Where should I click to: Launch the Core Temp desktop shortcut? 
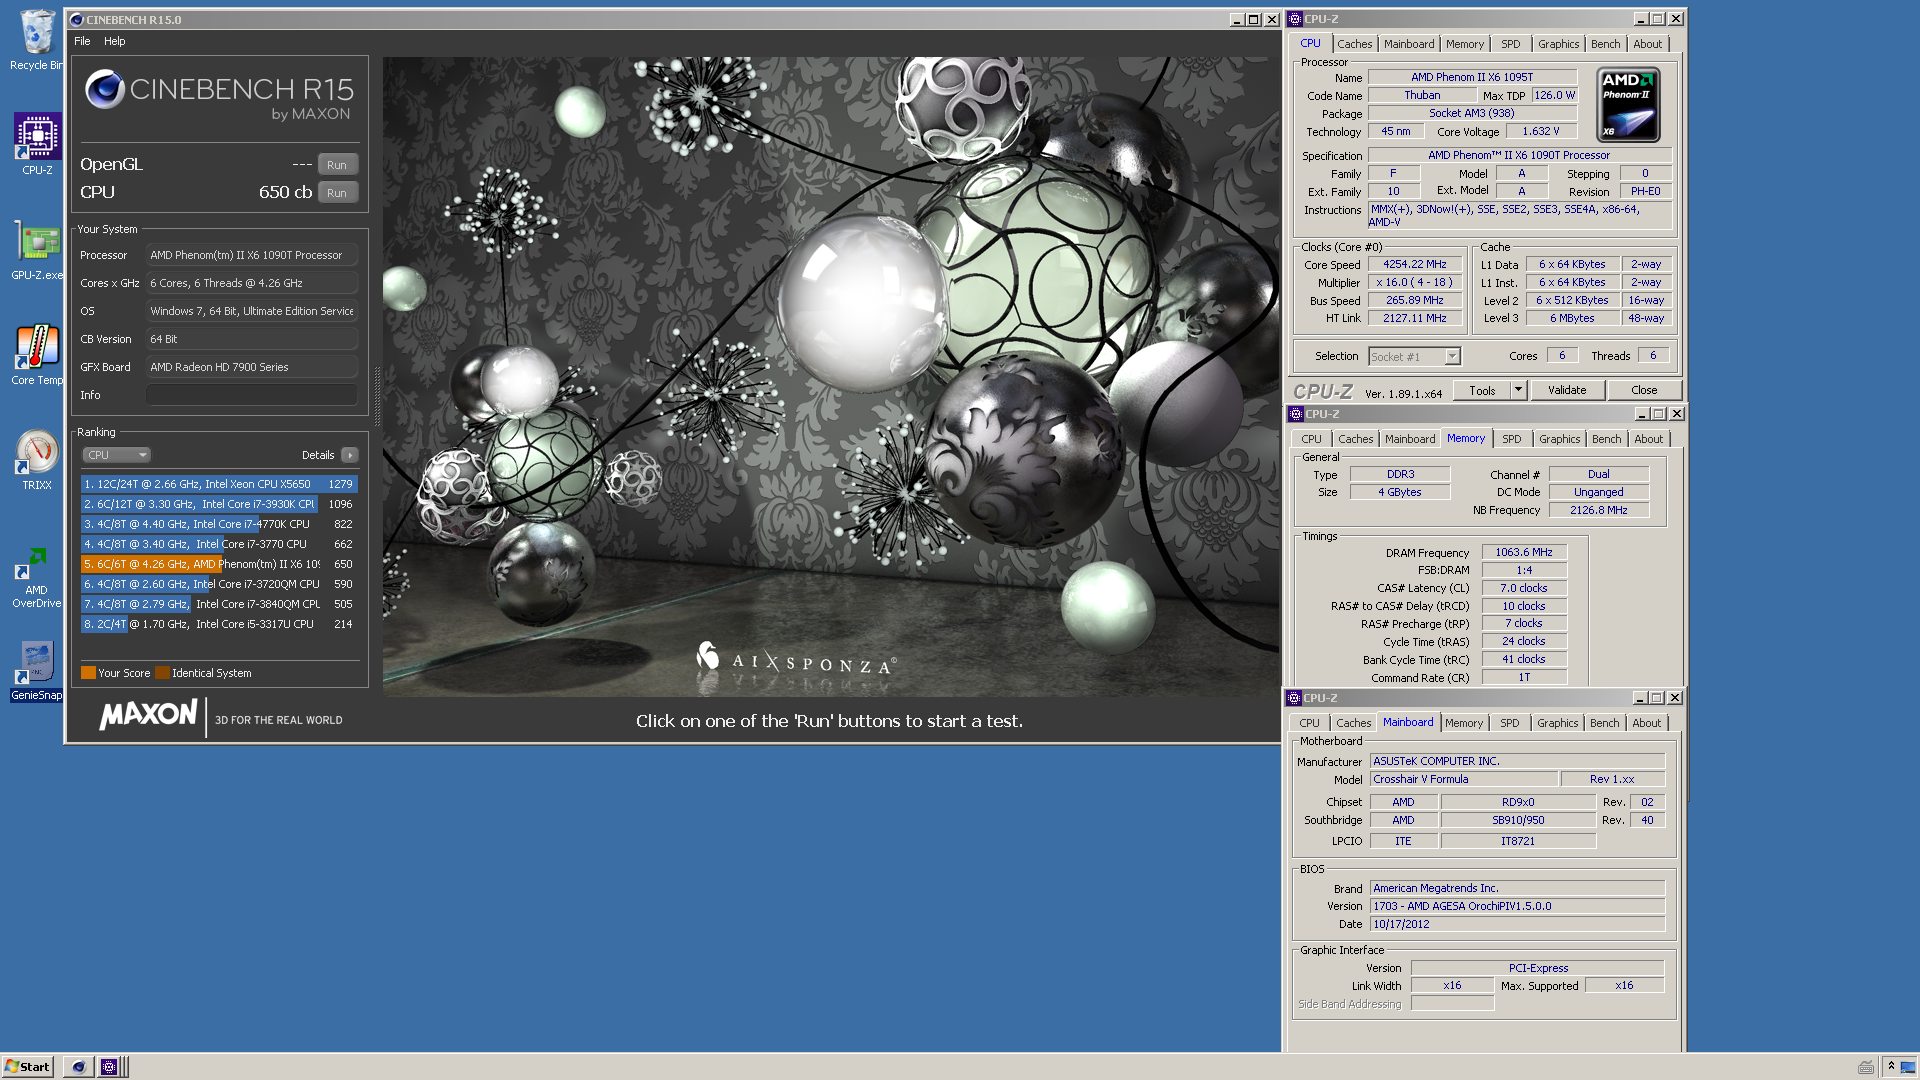click(x=37, y=355)
